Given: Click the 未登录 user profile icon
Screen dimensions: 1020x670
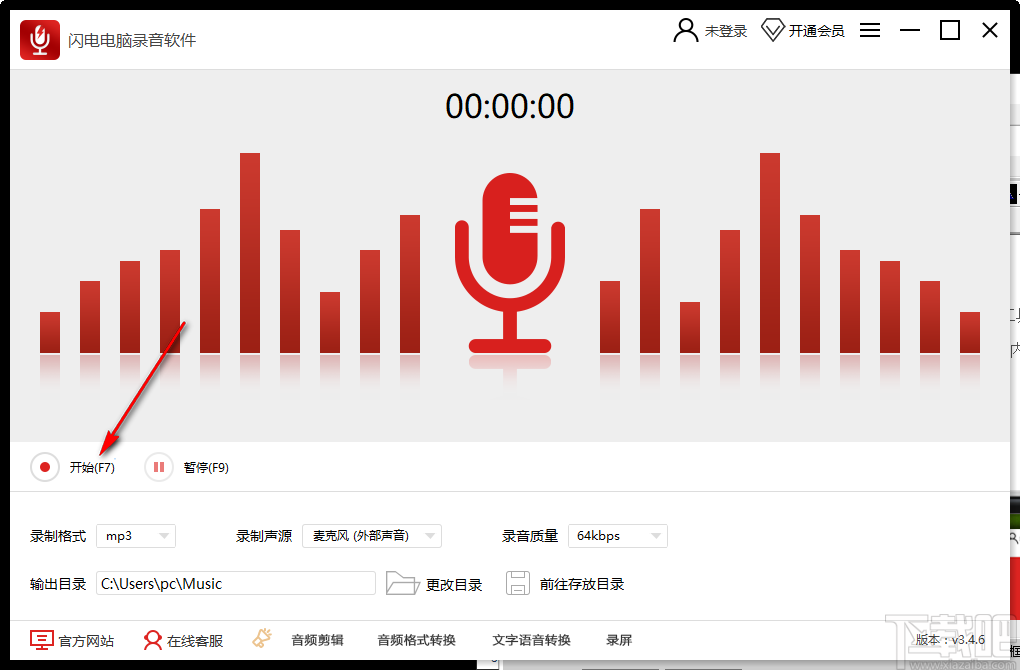Looking at the screenshot, I should click(x=685, y=30).
